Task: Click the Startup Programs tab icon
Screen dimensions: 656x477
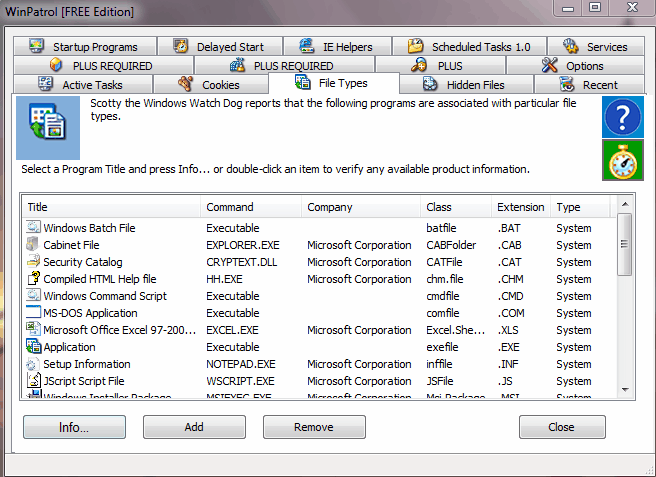Action: tap(36, 46)
